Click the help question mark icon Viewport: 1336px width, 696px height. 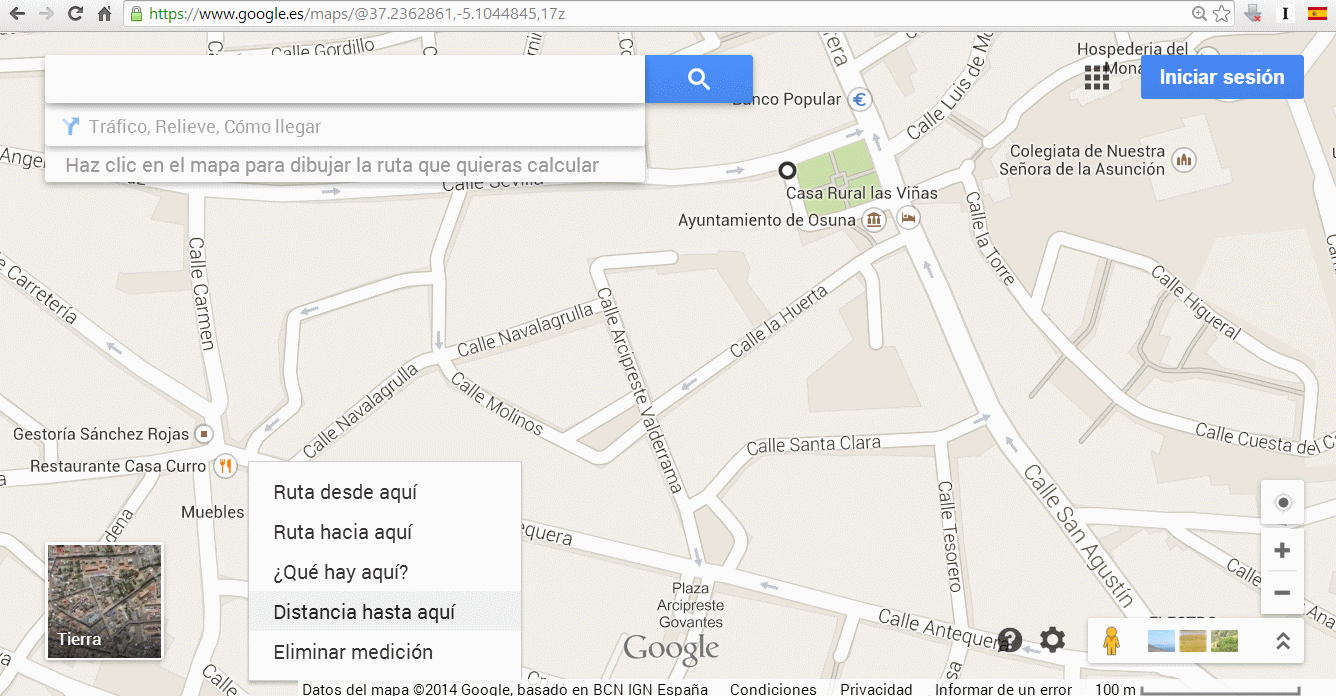[1010, 640]
